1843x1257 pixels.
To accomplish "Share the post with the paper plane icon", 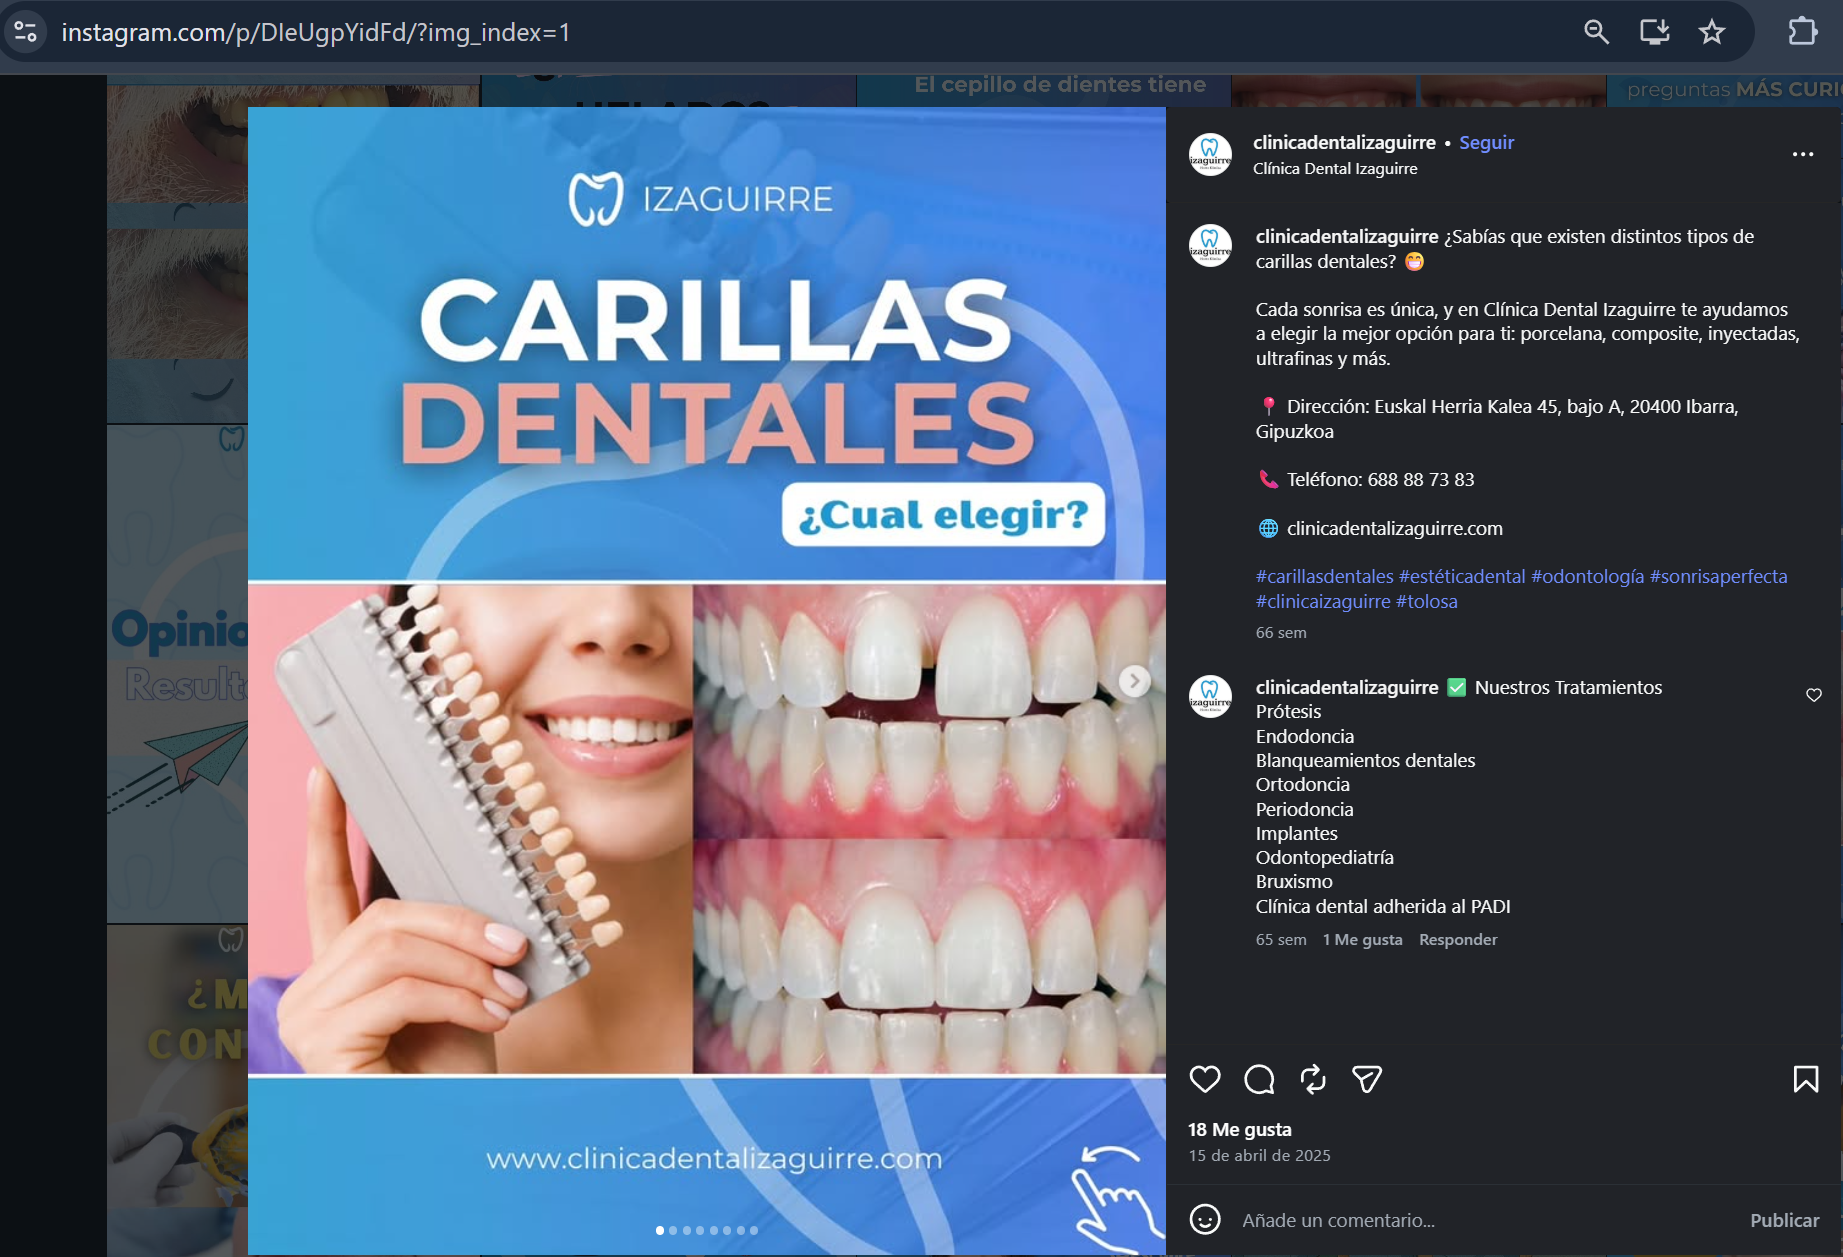I will [x=1367, y=1079].
